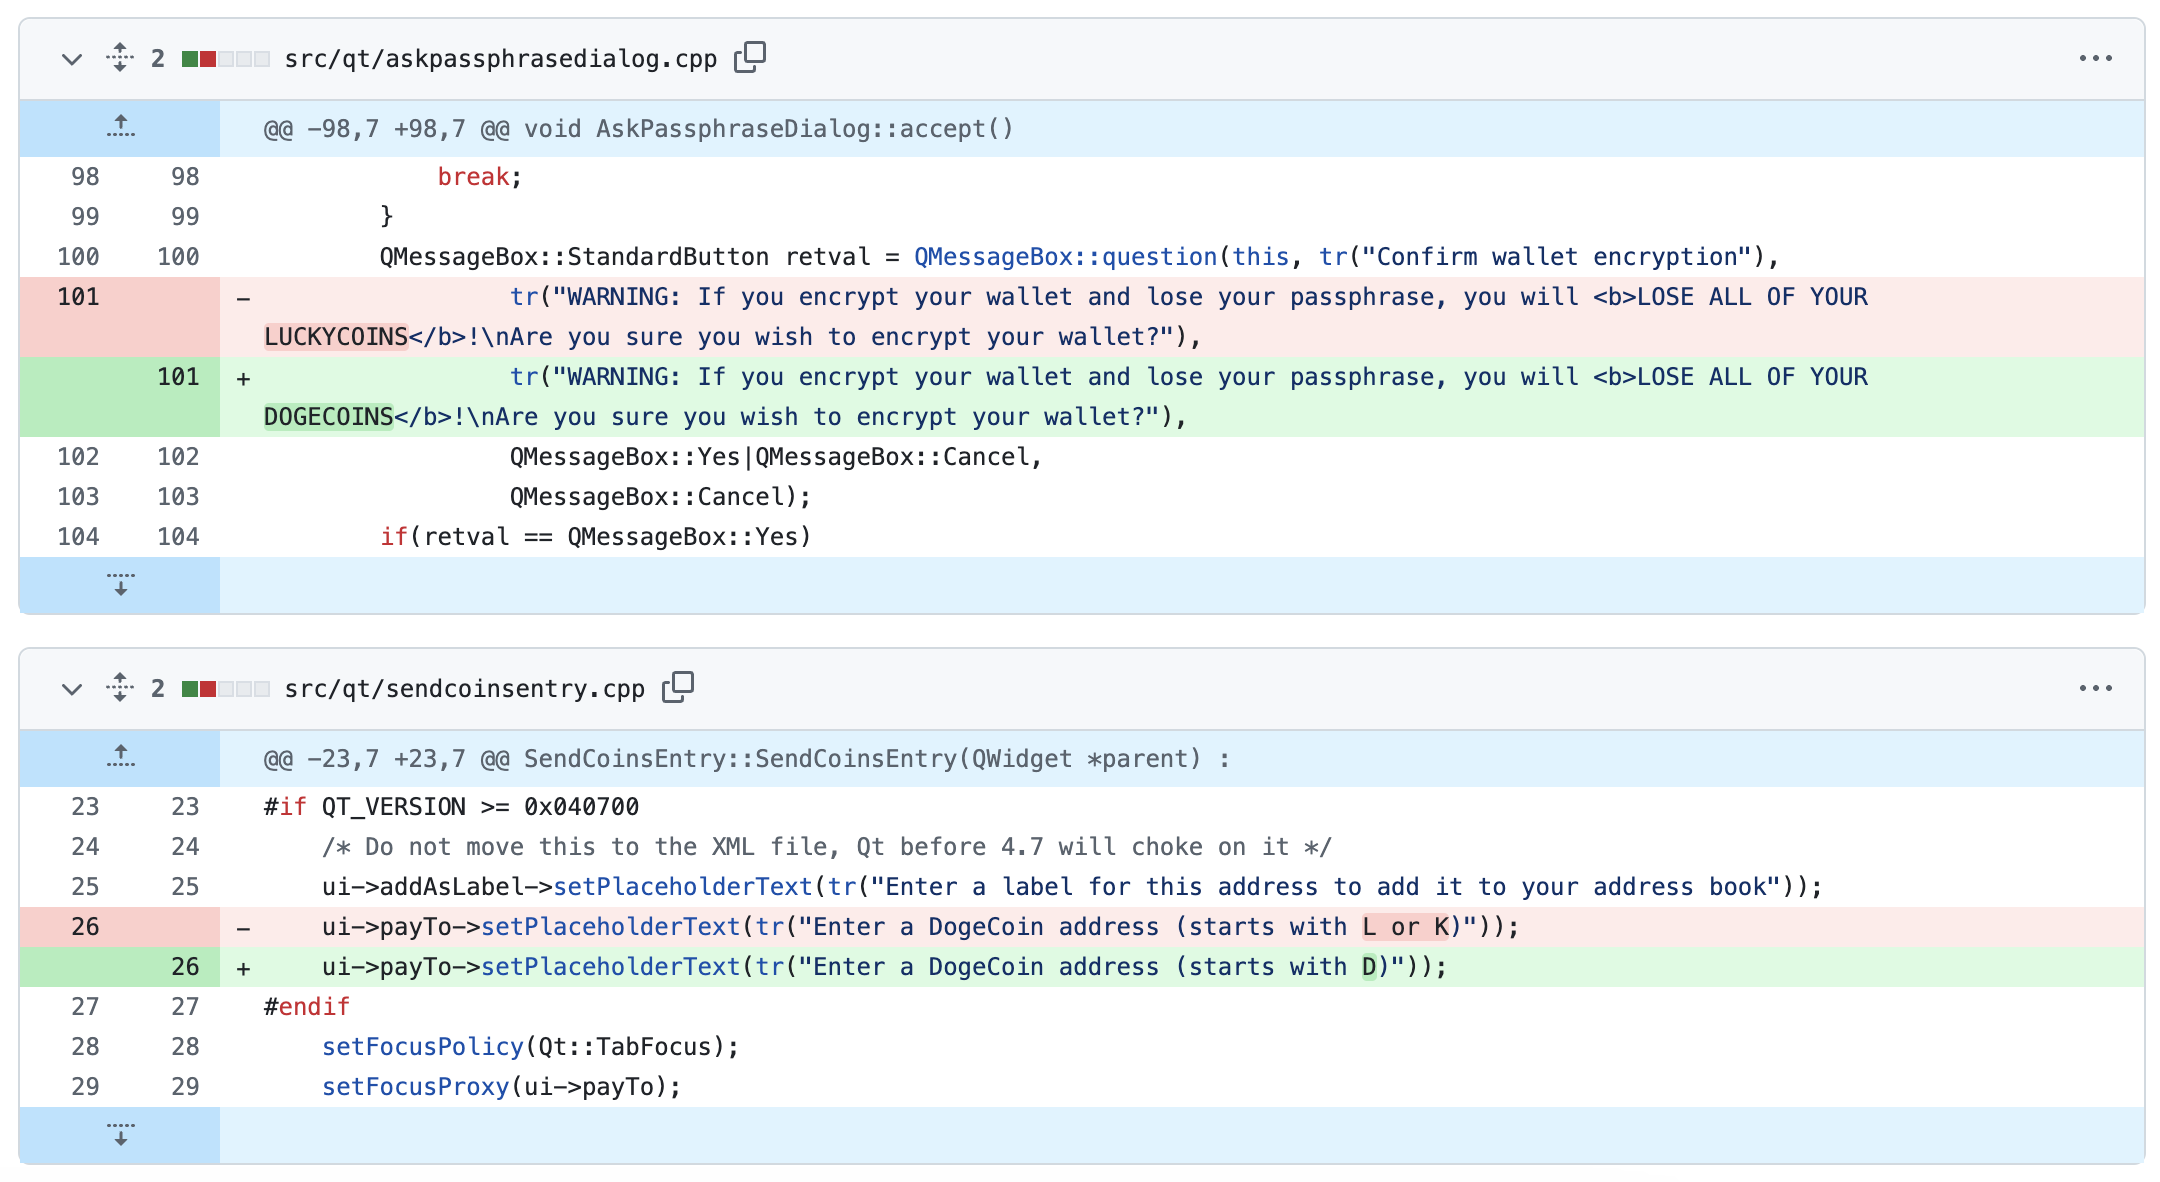Open options menu for askpassphrasedialog.cpp
Image resolution: width=2160 pixels, height=1182 pixels.
(x=2095, y=59)
